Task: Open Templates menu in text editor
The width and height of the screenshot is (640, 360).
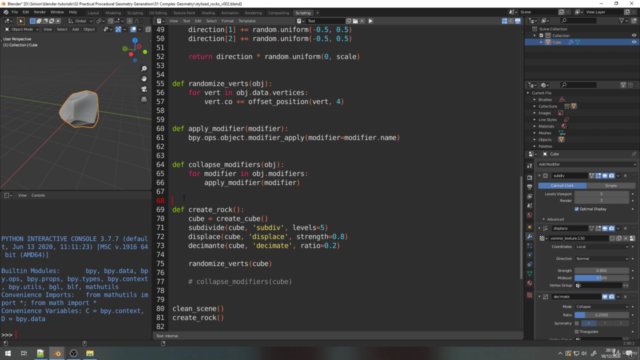Action: 247,21
